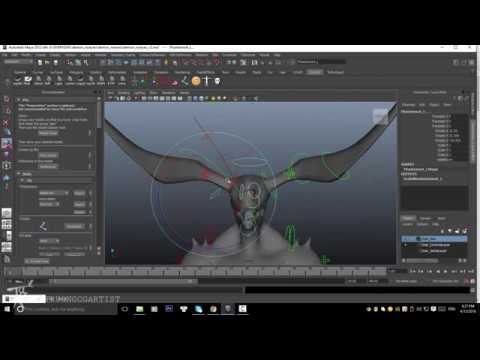The image size is (480, 360).
Task: Collapse the nested subsection arrow in Tool Settings
Action: [x=22, y=180]
